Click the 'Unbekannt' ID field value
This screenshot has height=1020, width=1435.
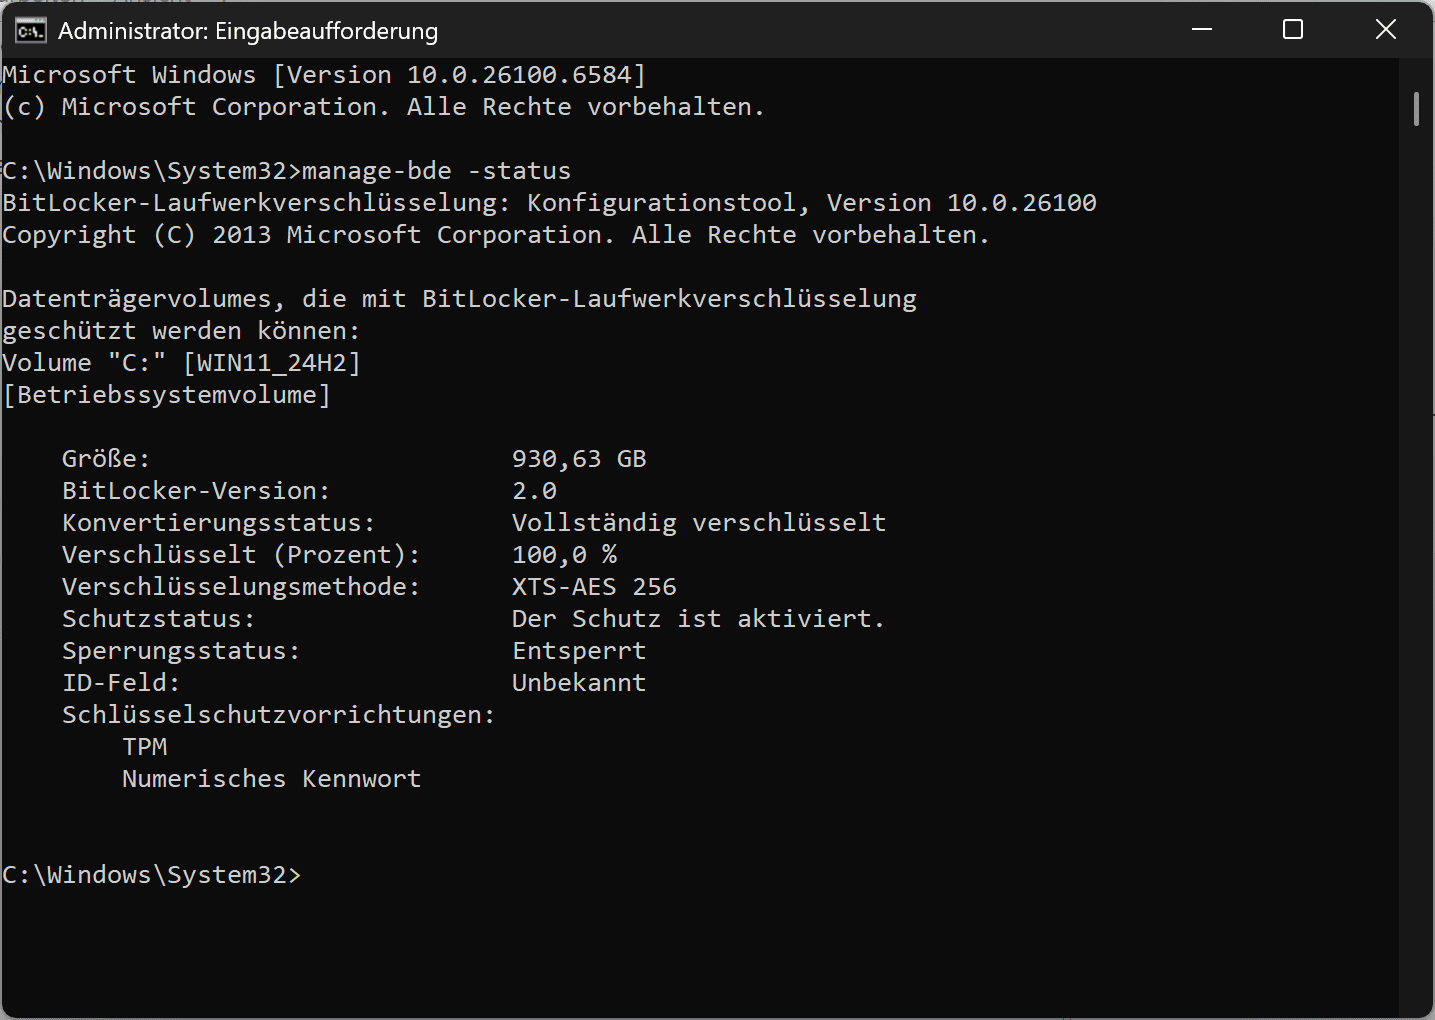579,683
